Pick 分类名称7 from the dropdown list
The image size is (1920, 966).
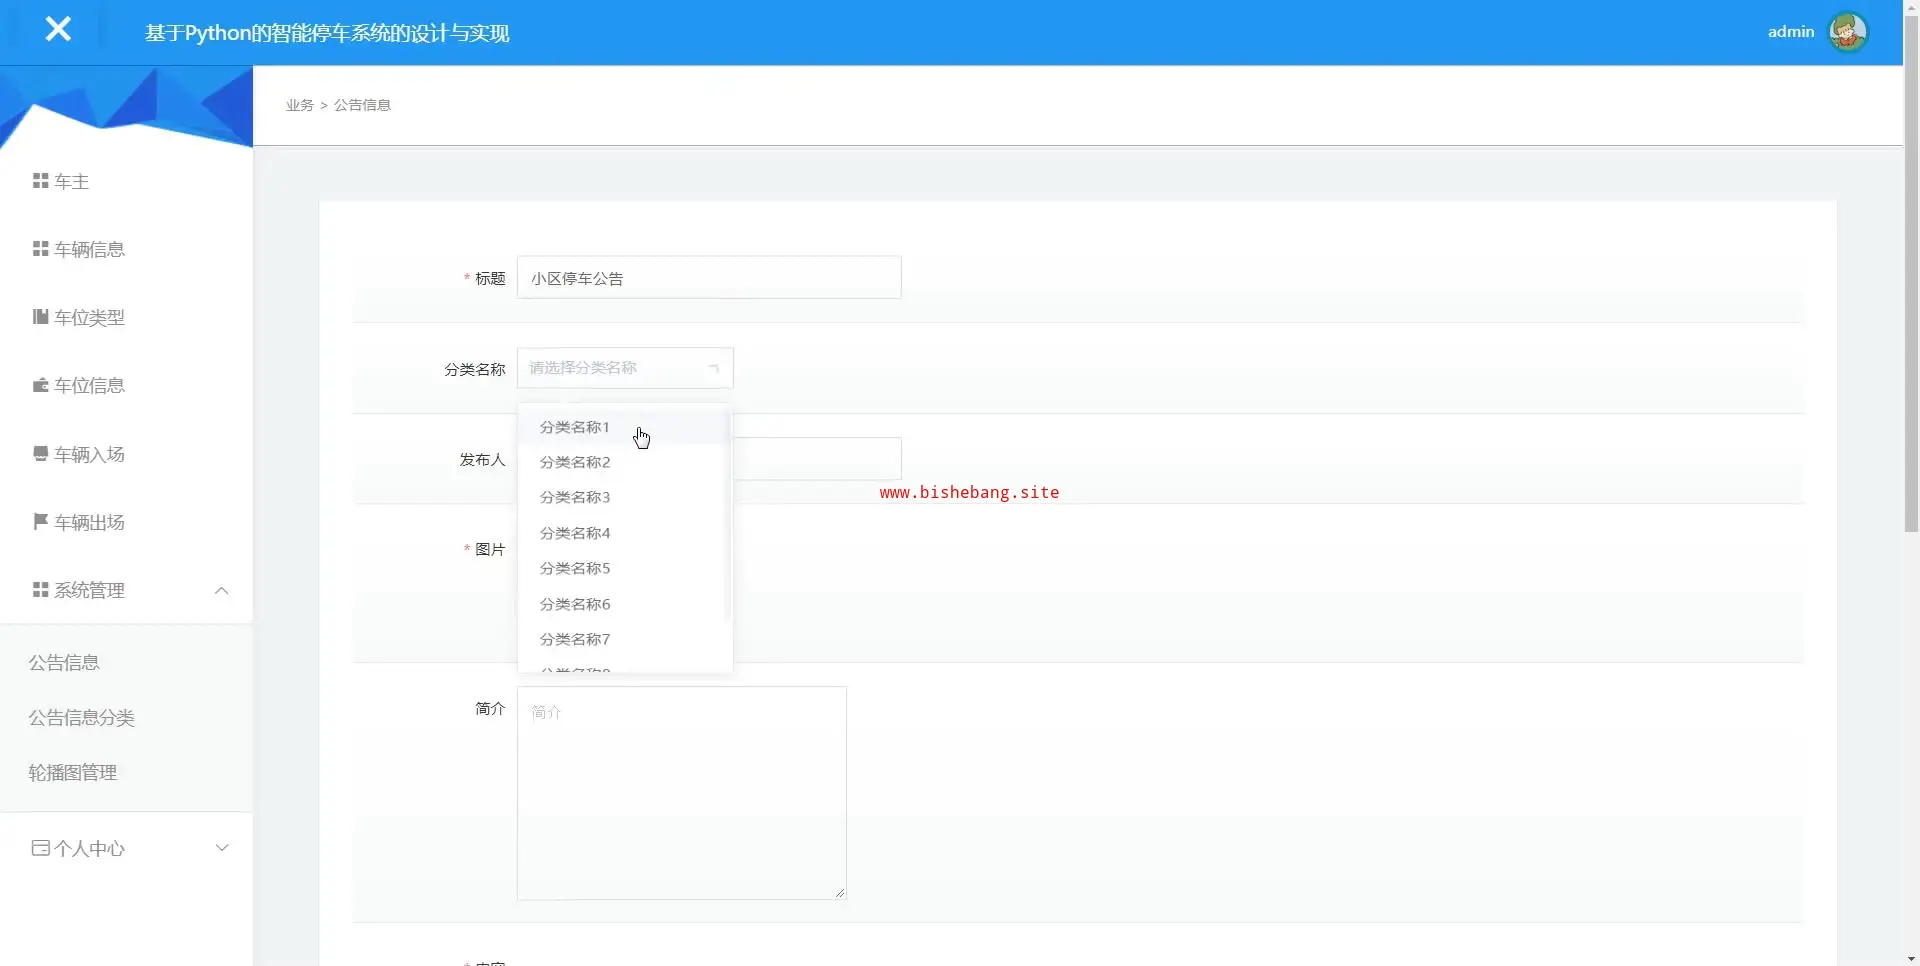click(575, 639)
